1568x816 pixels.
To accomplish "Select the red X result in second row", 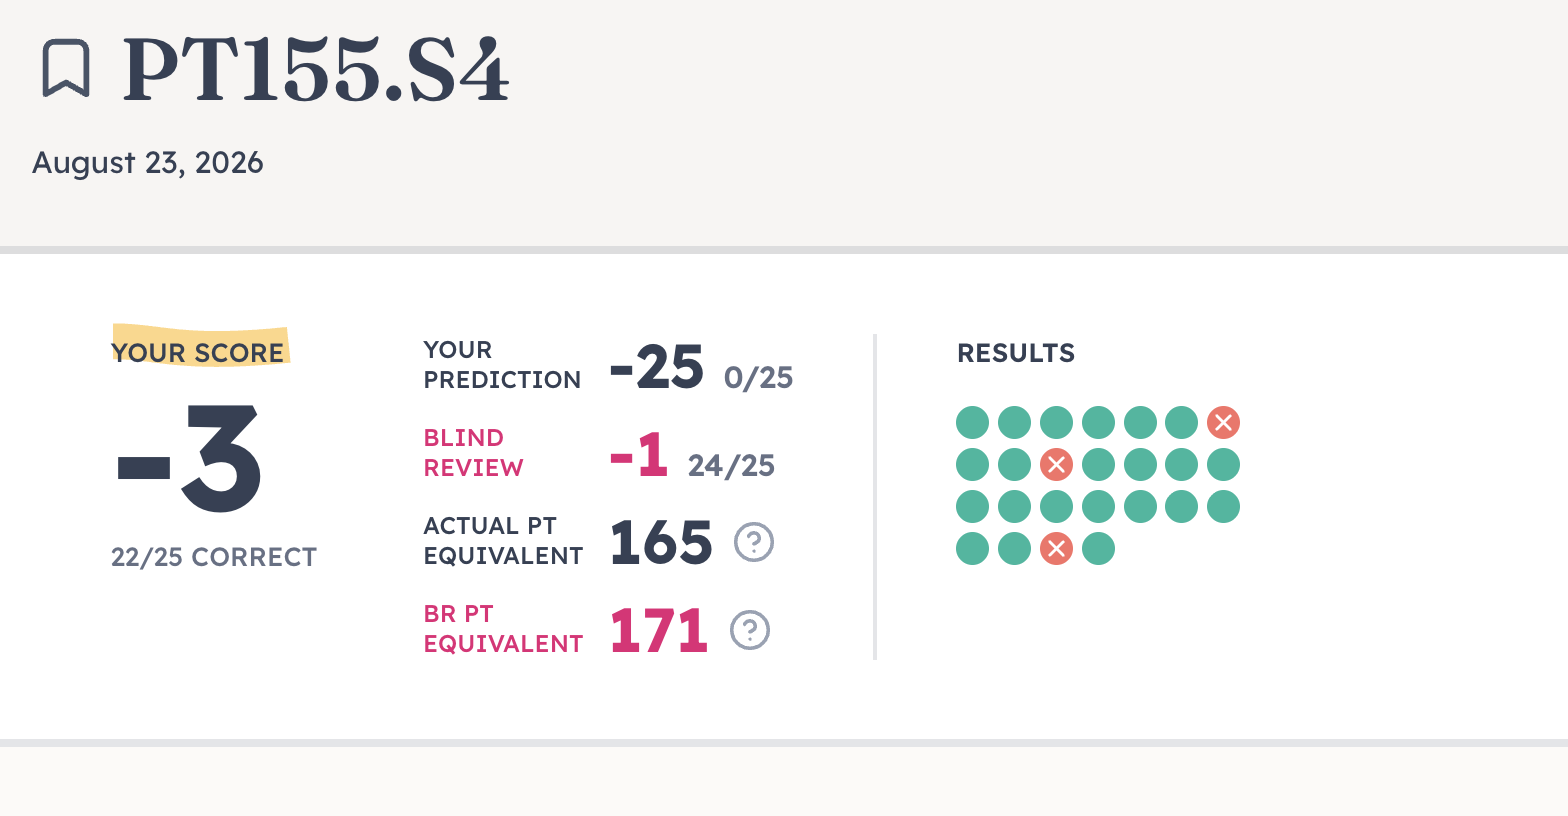I will point(1056,465).
